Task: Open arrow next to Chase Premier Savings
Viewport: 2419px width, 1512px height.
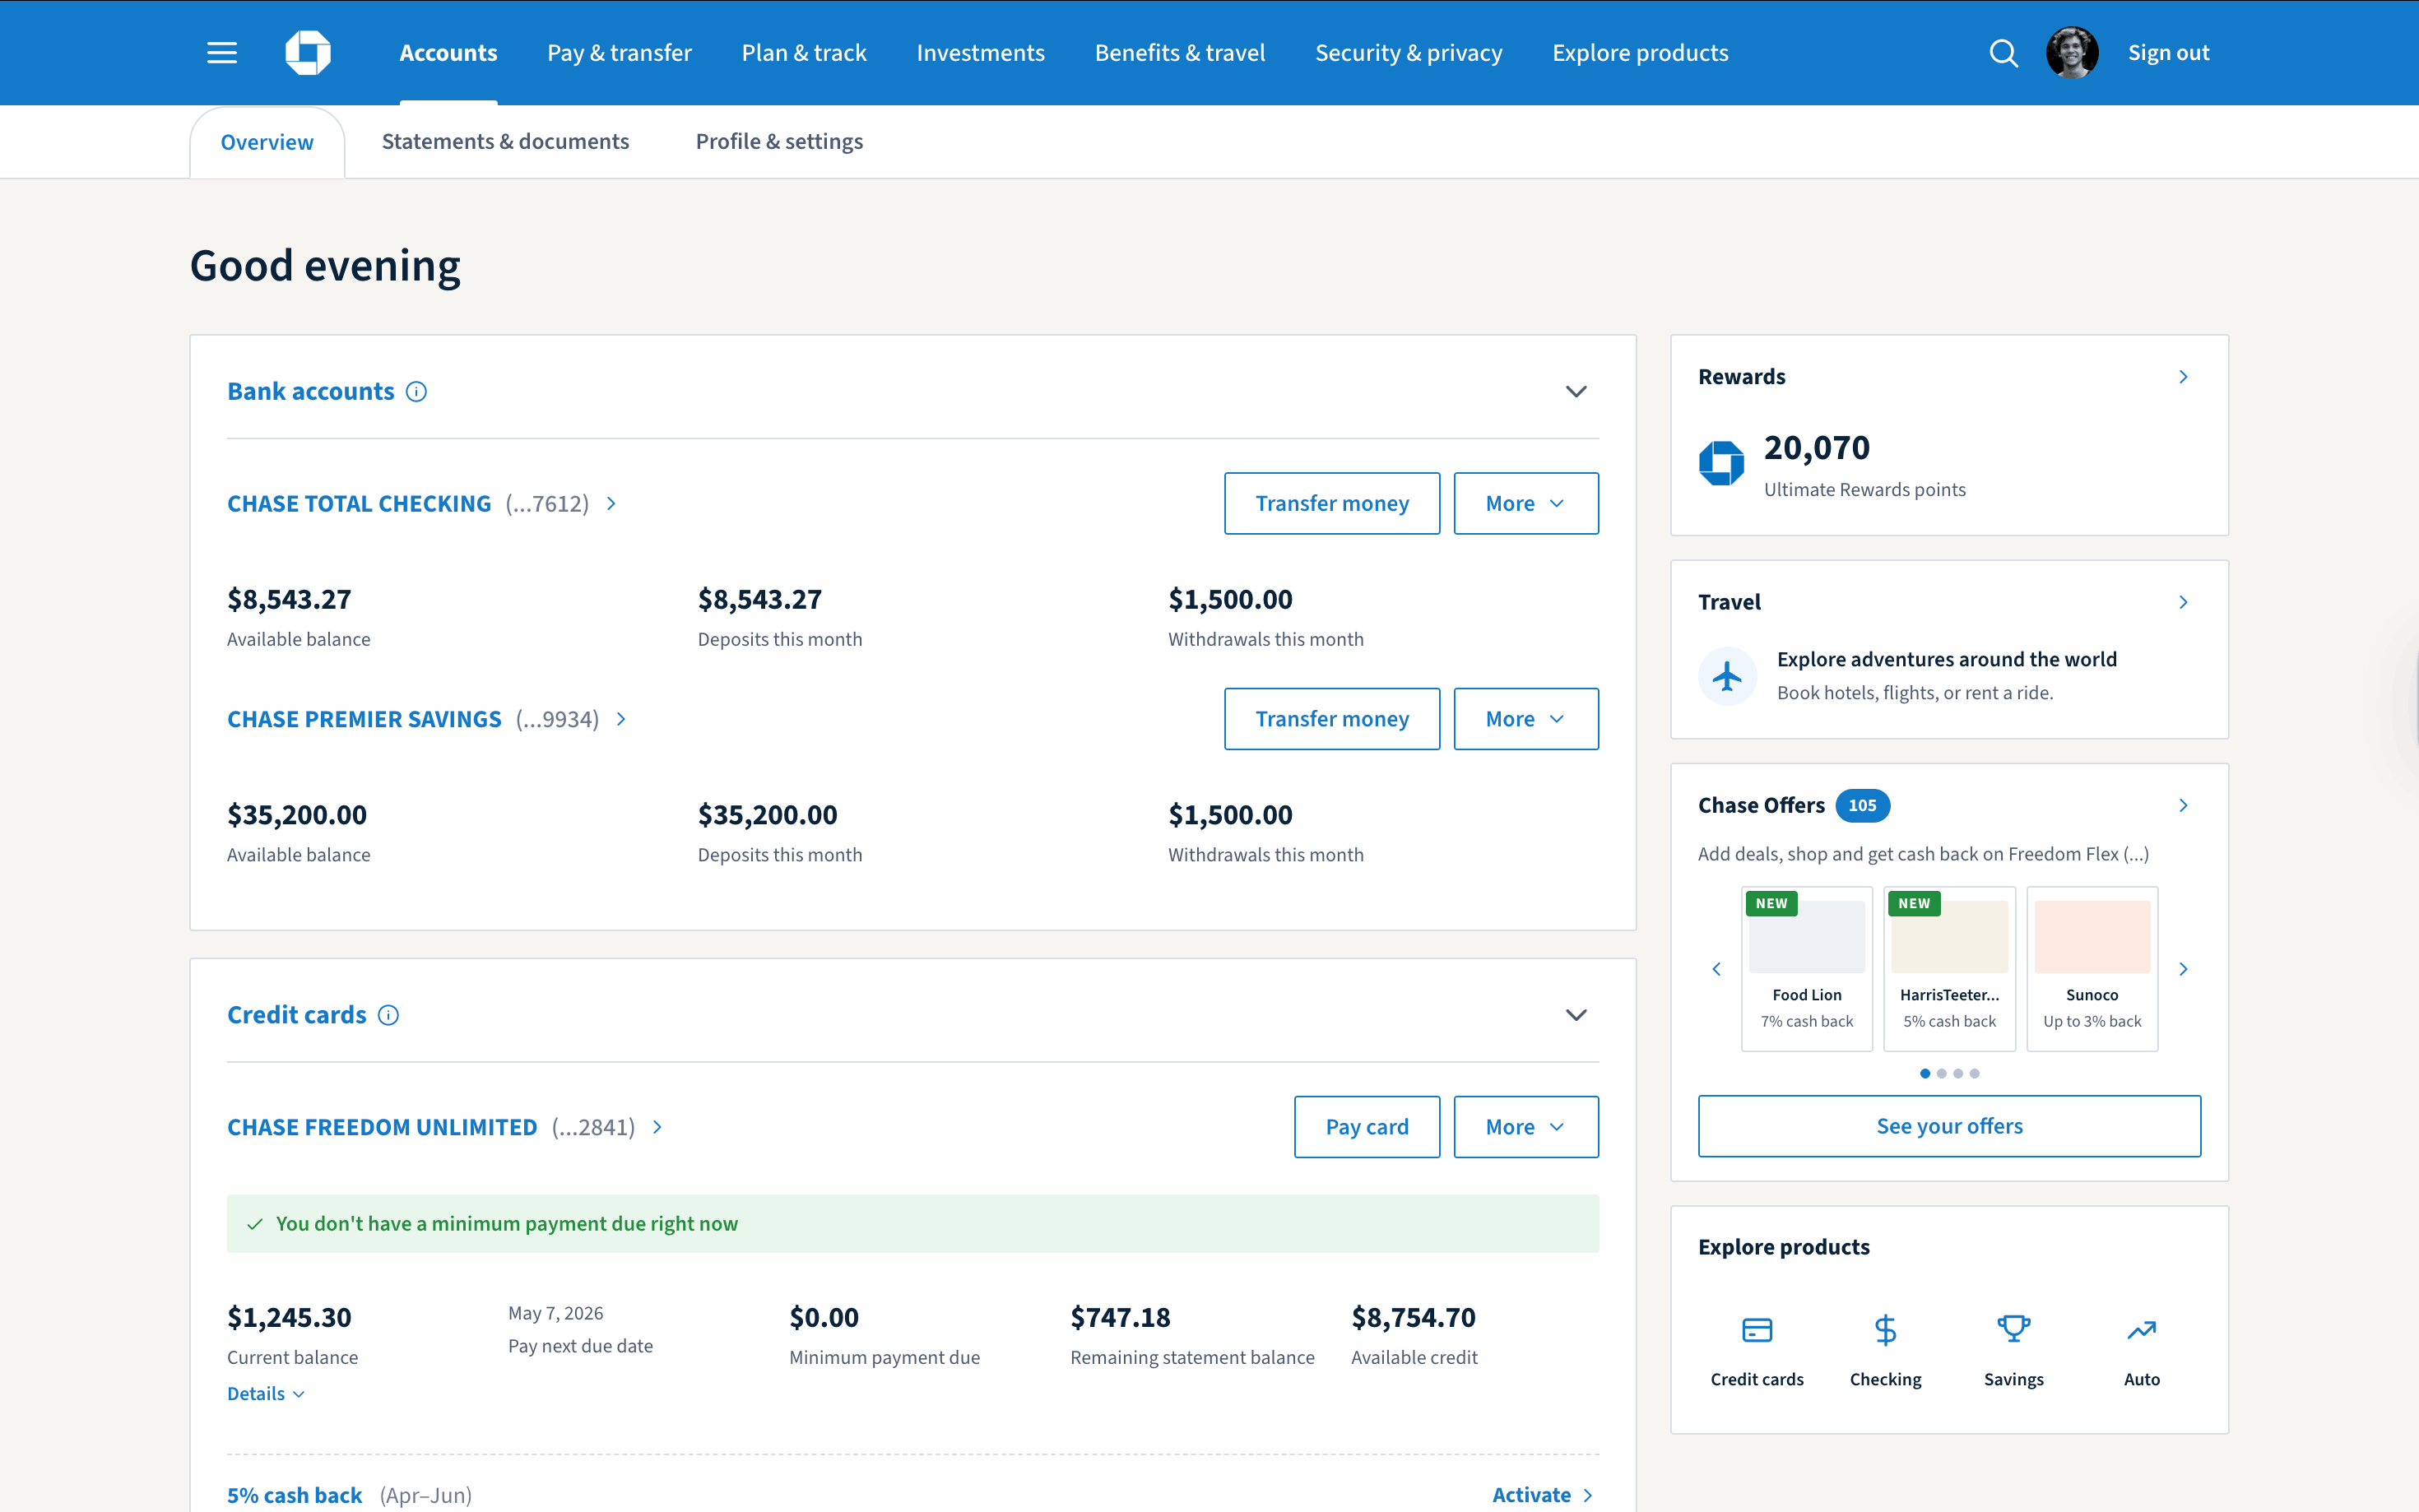Action: coord(621,719)
